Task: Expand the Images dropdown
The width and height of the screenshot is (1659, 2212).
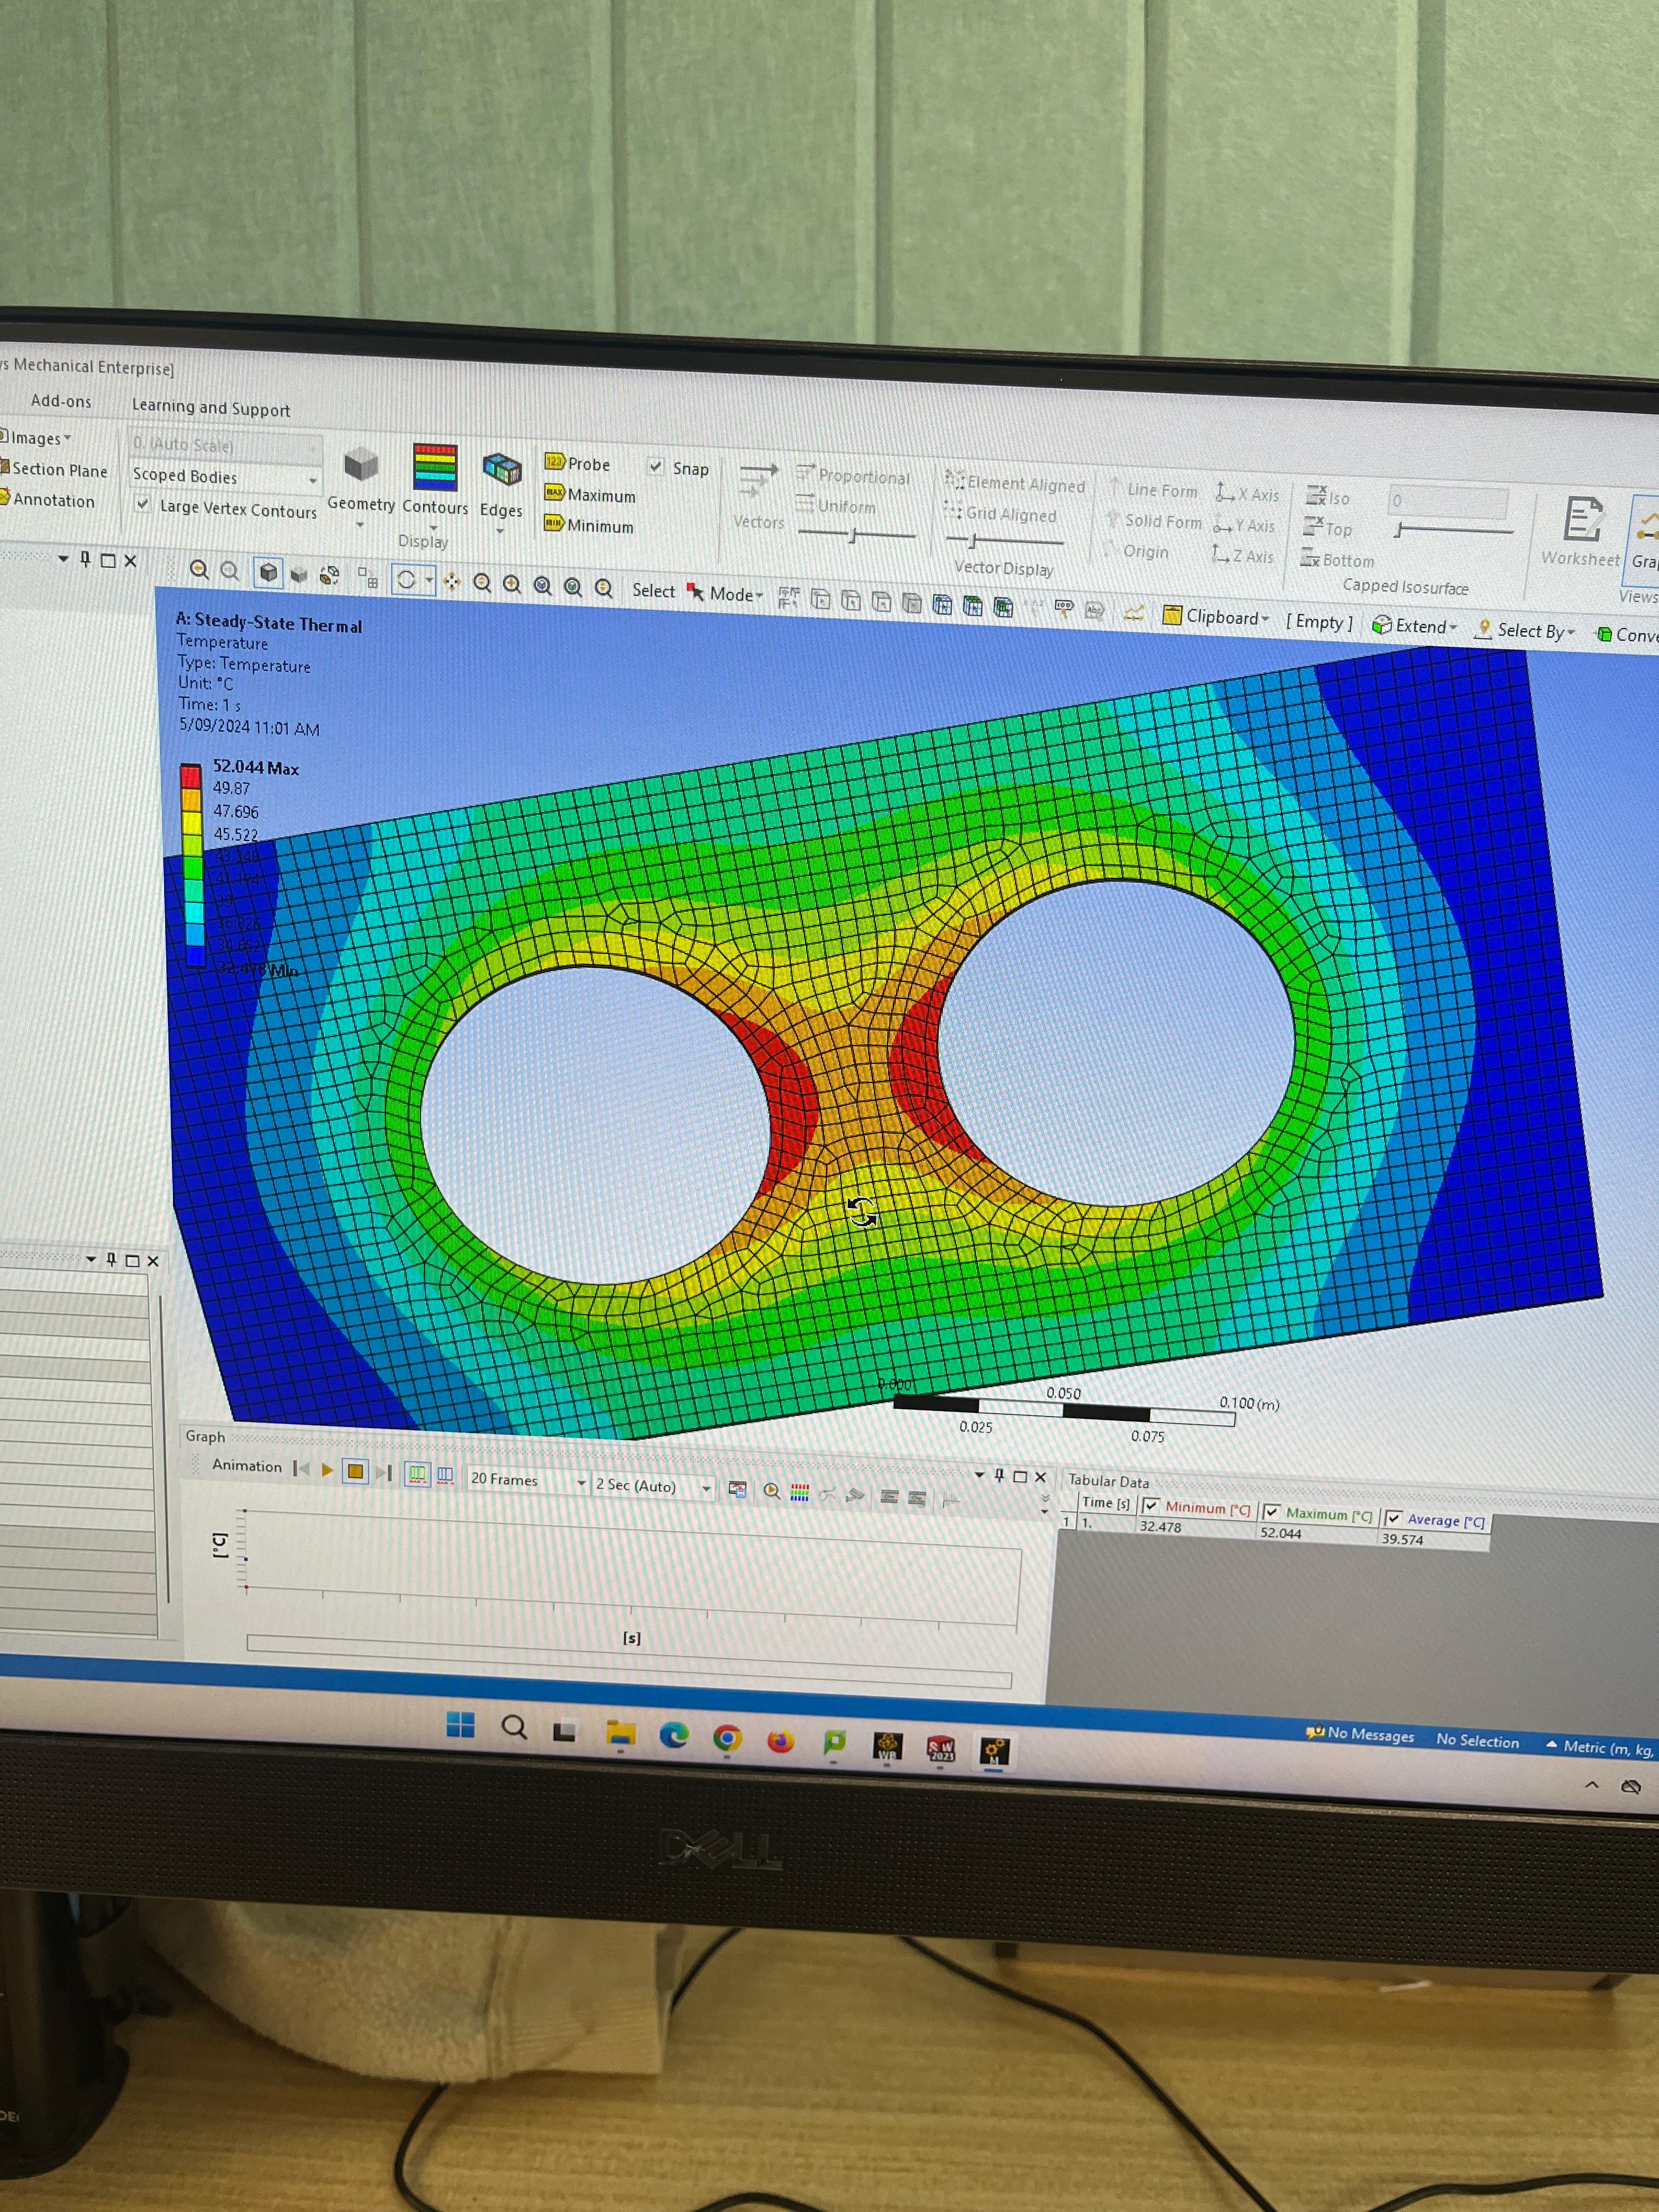Action: (36, 438)
